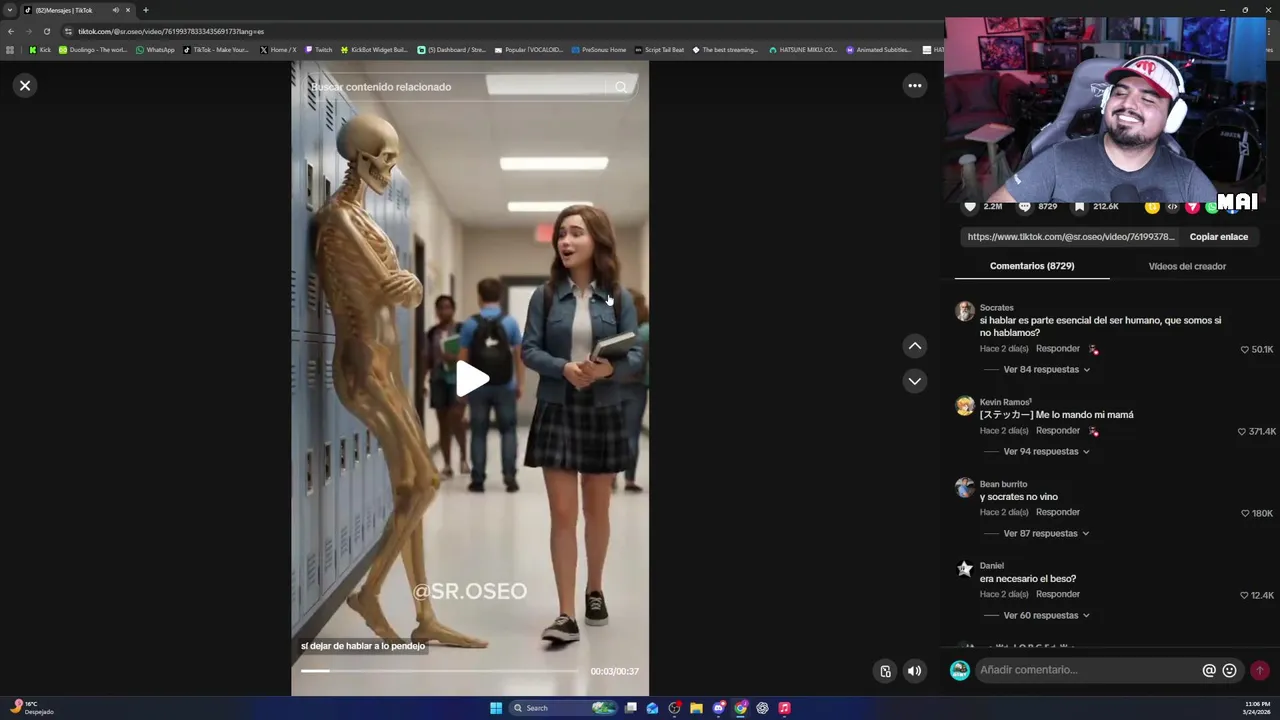Toggle the auto-scroll icon beside volume

tap(885, 671)
